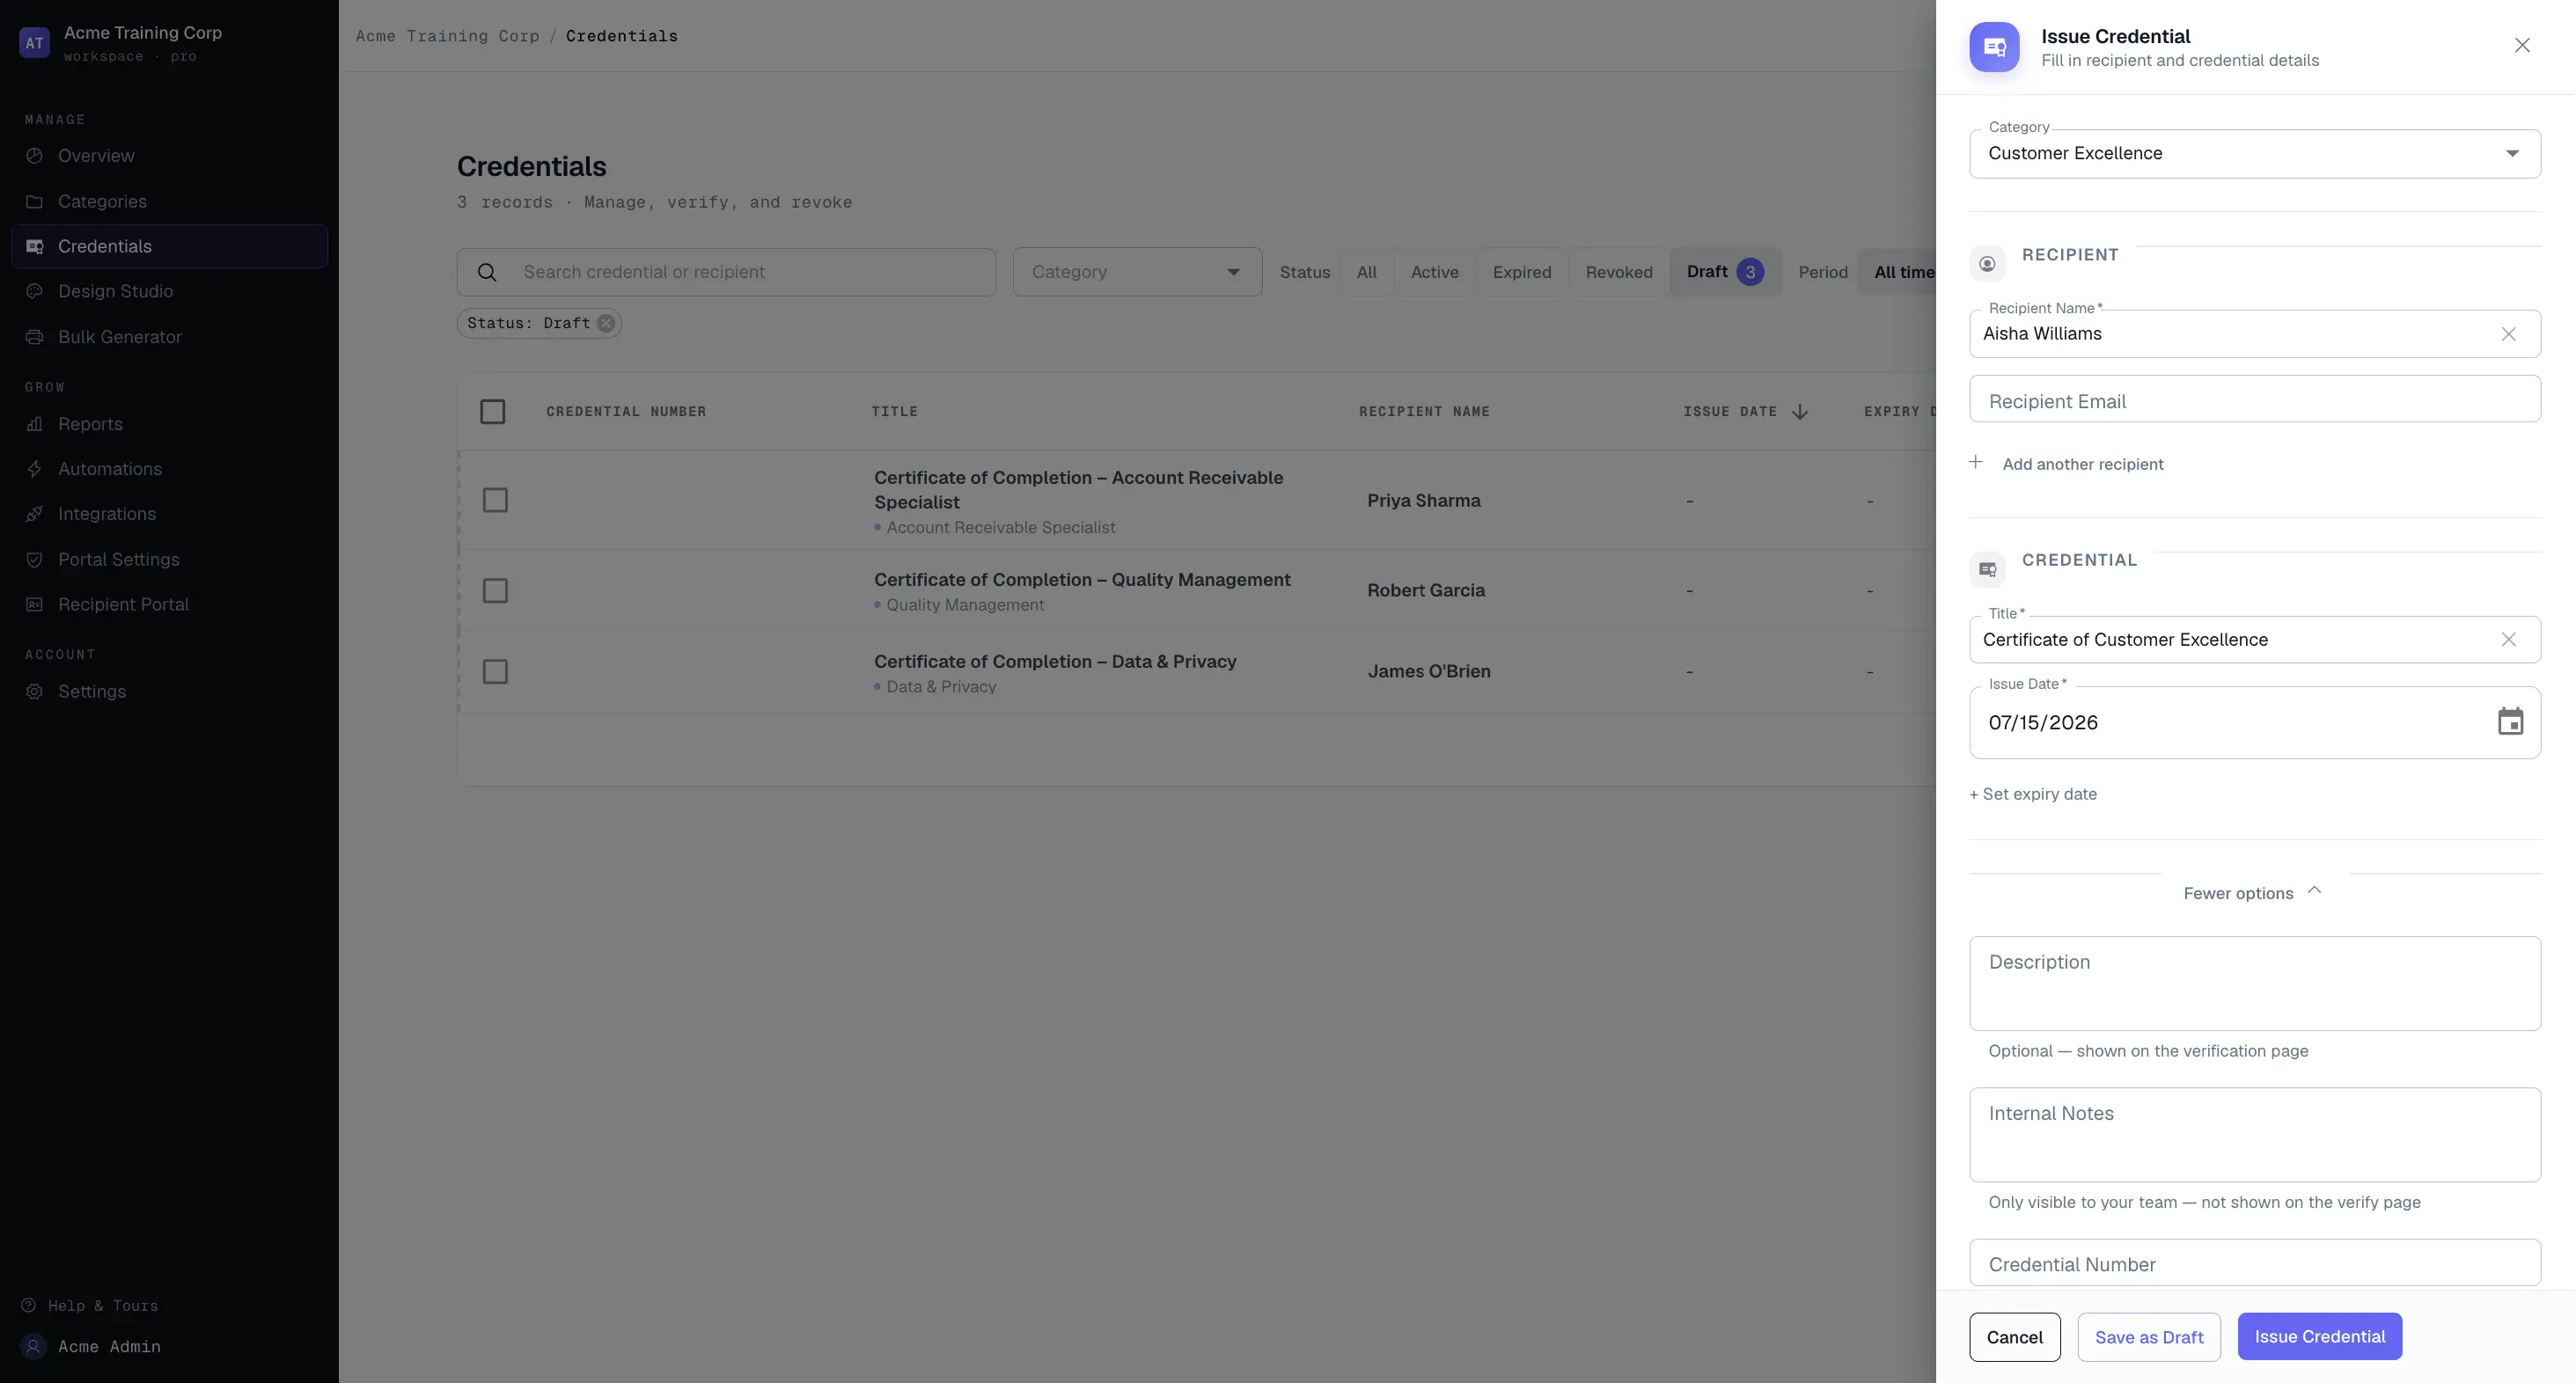Open the Data & Privacy certificate title

point(1055,662)
